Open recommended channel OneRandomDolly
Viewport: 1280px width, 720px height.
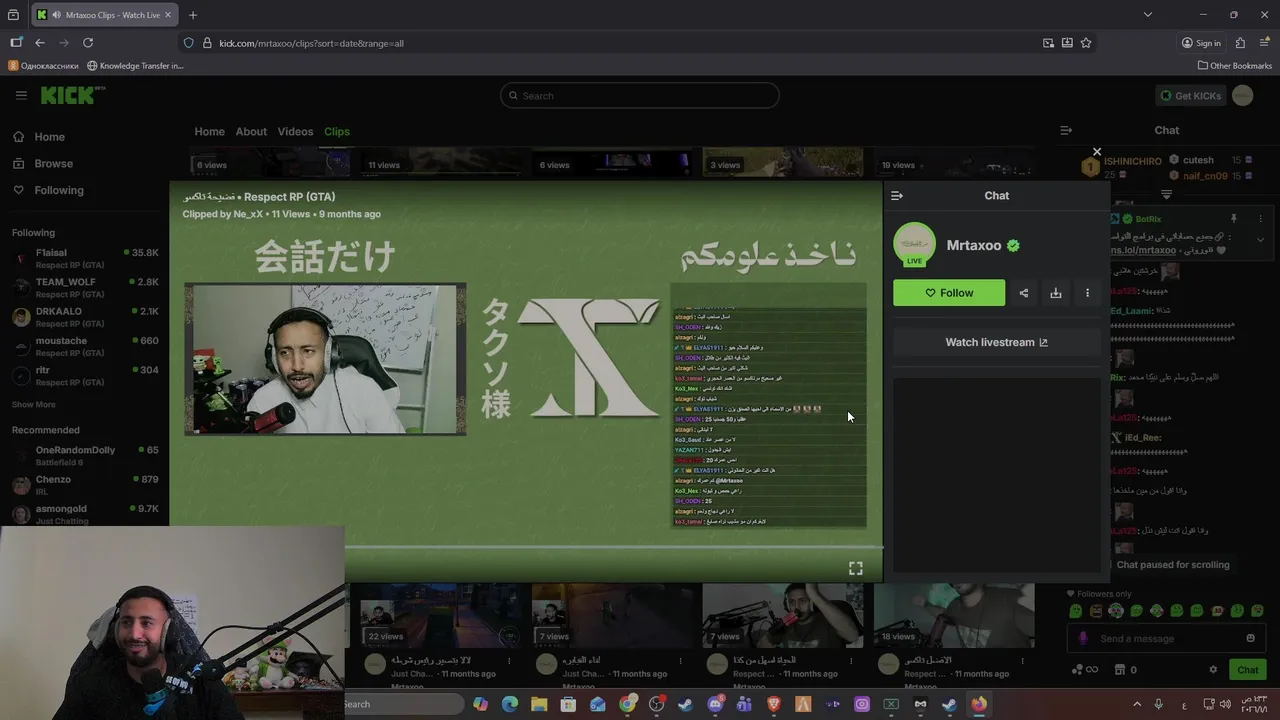(x=85, y=456)
